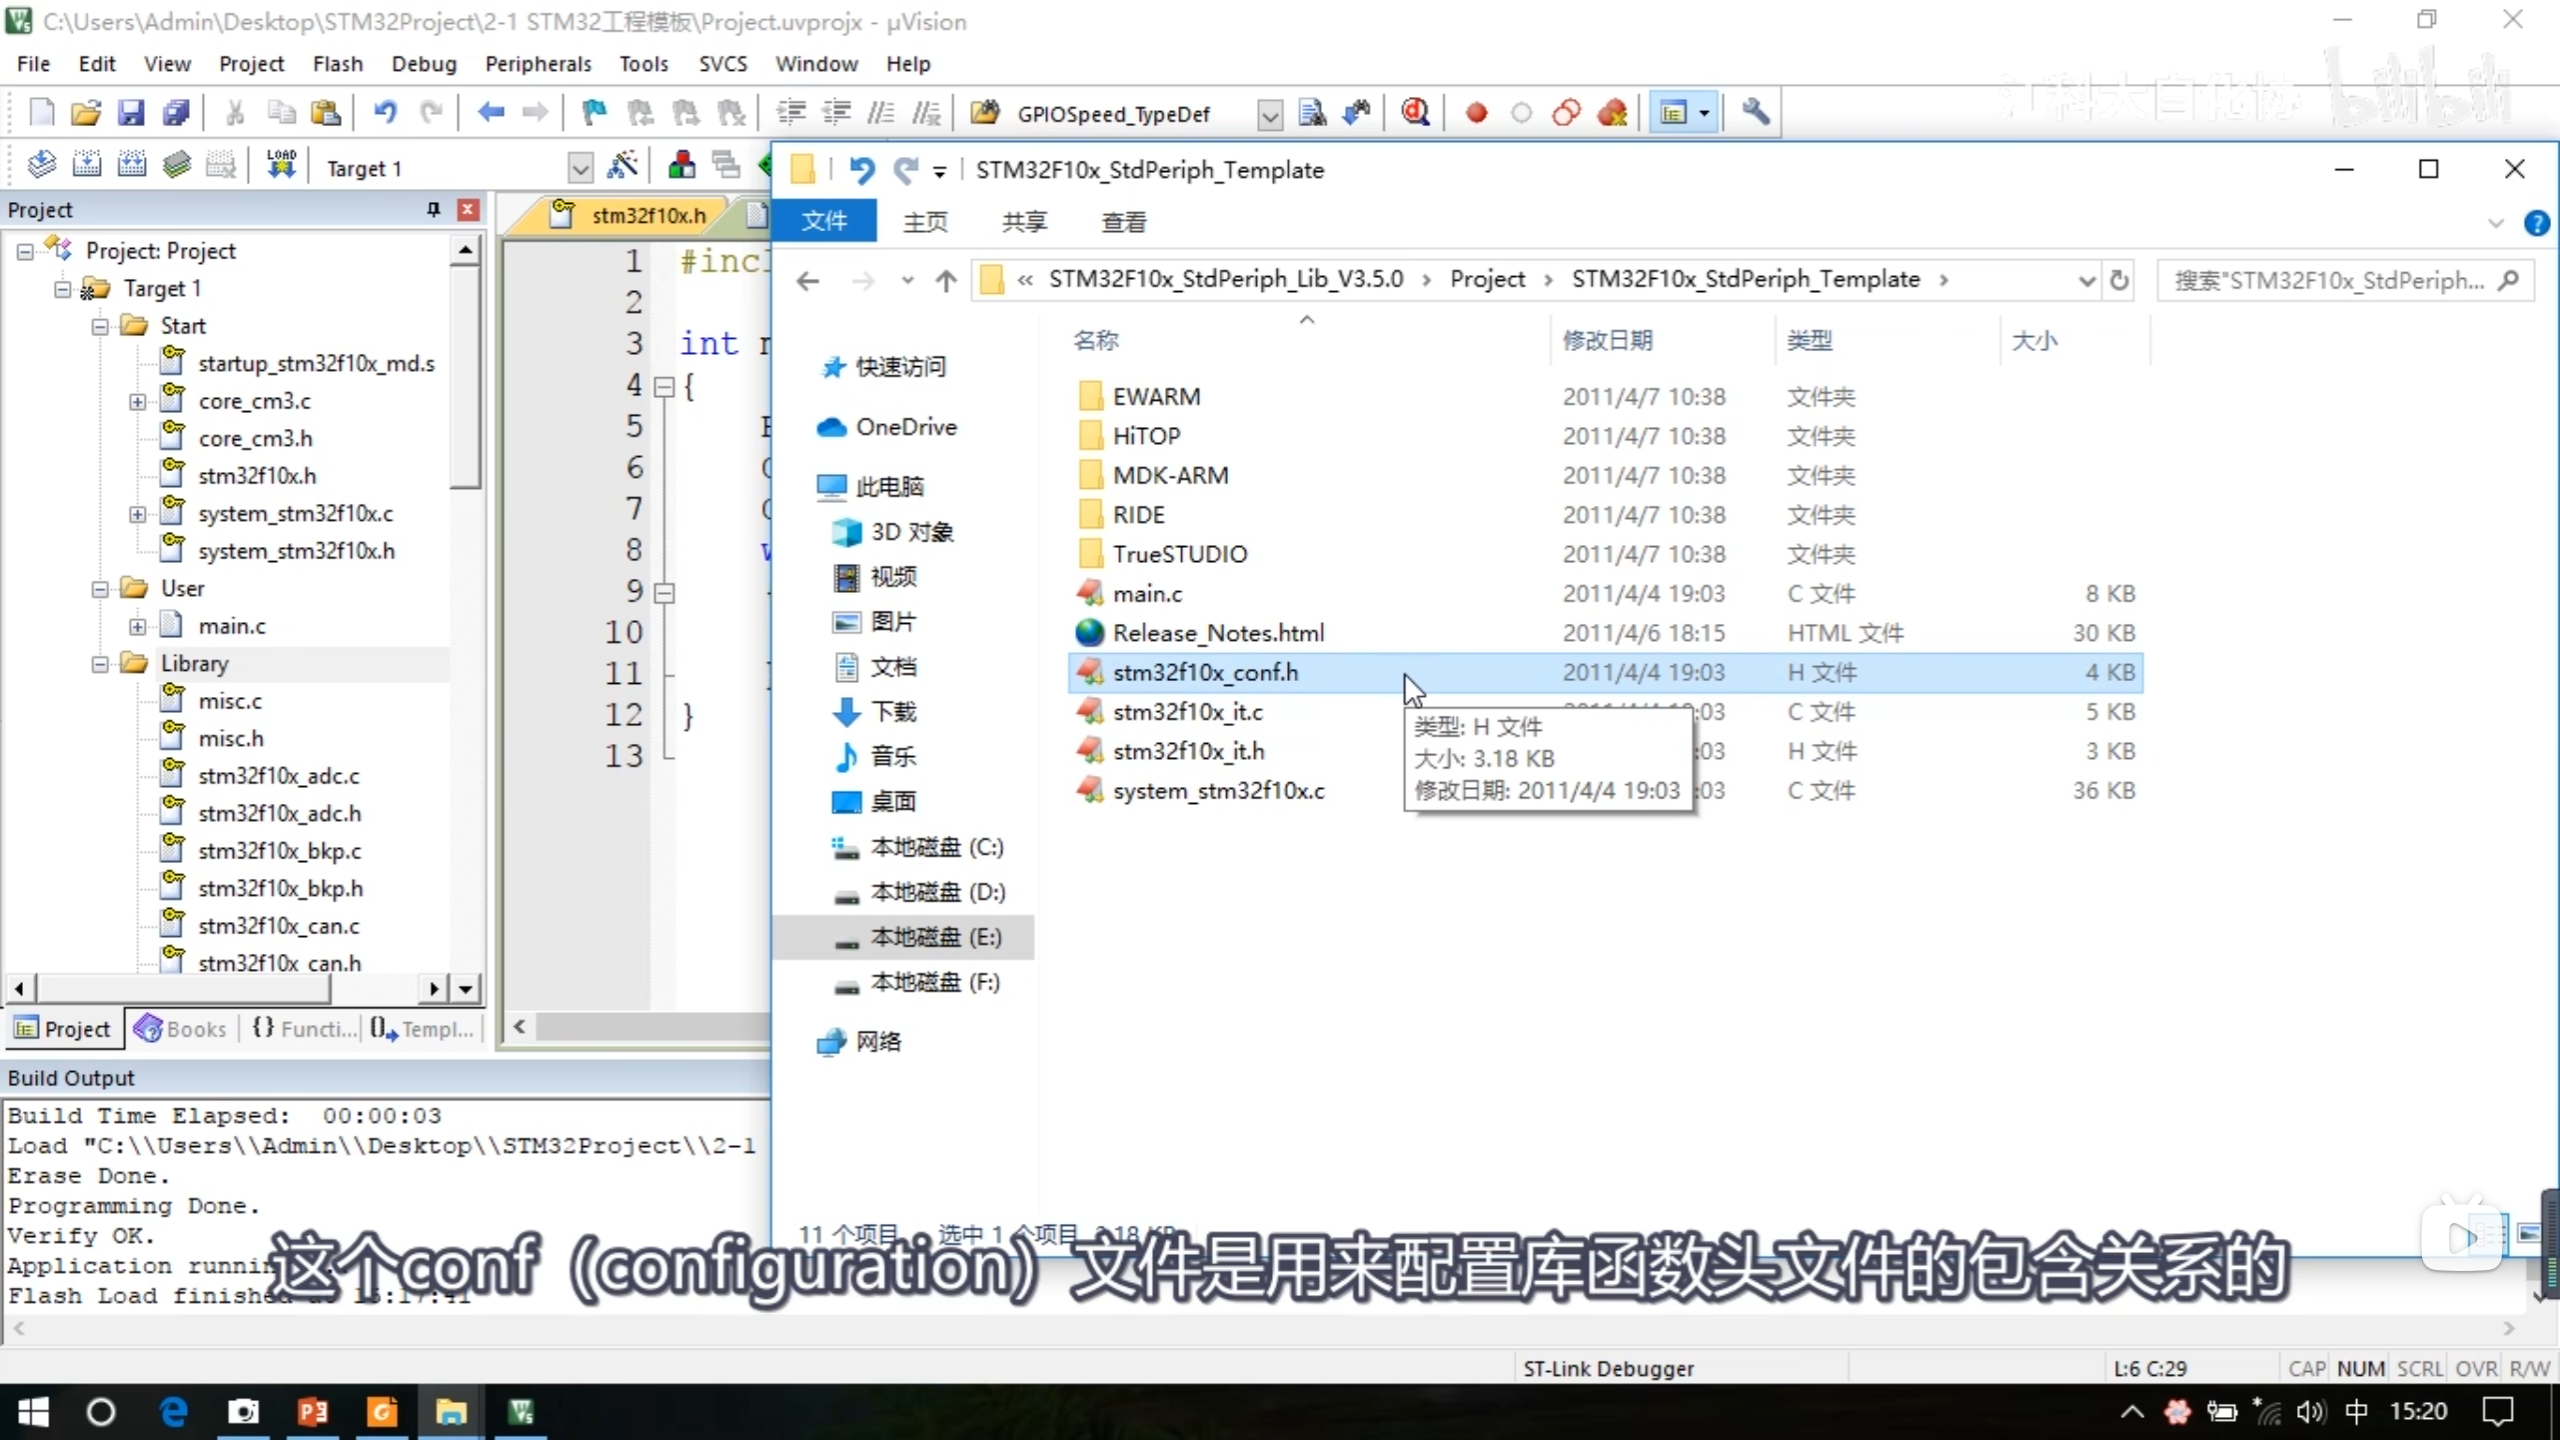This screenshot has height=1440, width=2560.
Task: Click the Download (LOAD) to flash icon
Action: (281, 165)
